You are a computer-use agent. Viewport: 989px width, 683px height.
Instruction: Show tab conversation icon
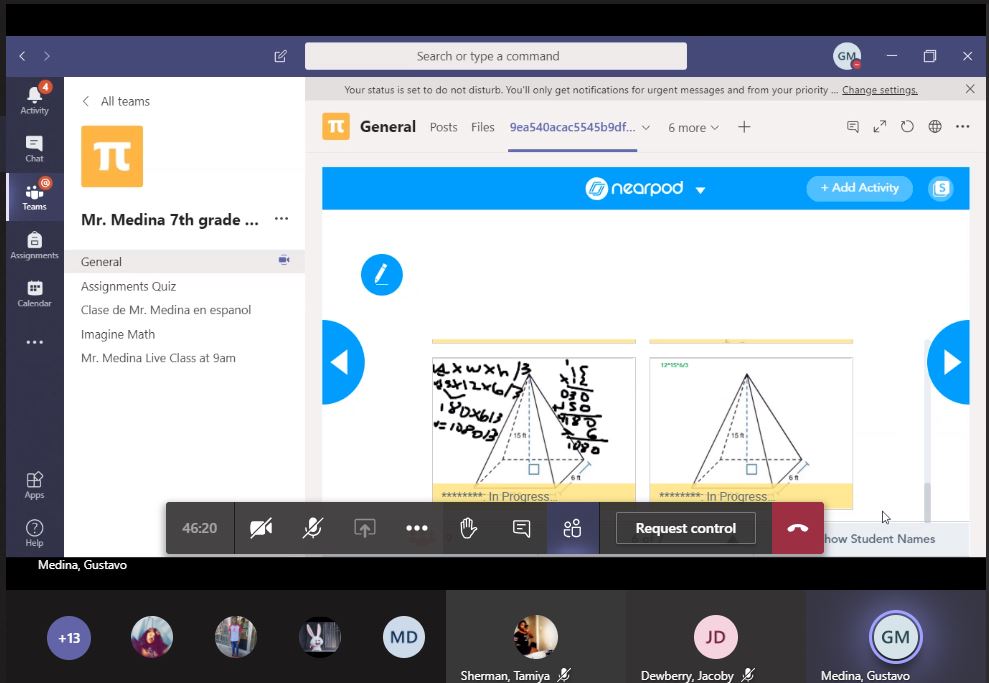[853, 127]
